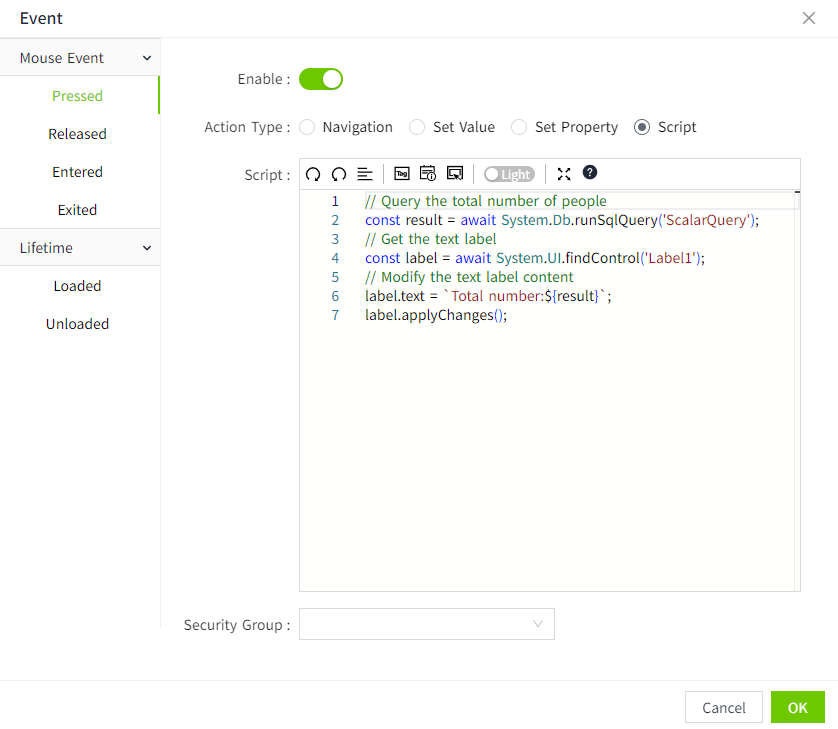Click the undo icon in script toolbar
838x729 pixels.
pyautogui.click(x=313, y=174)
